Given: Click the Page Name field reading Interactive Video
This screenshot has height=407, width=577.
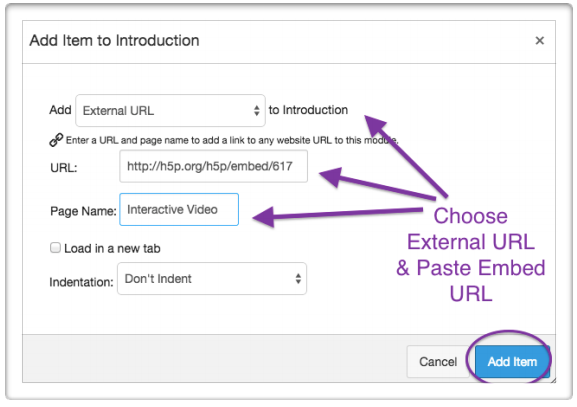Looking at the screenshot, I should (179, 209).
